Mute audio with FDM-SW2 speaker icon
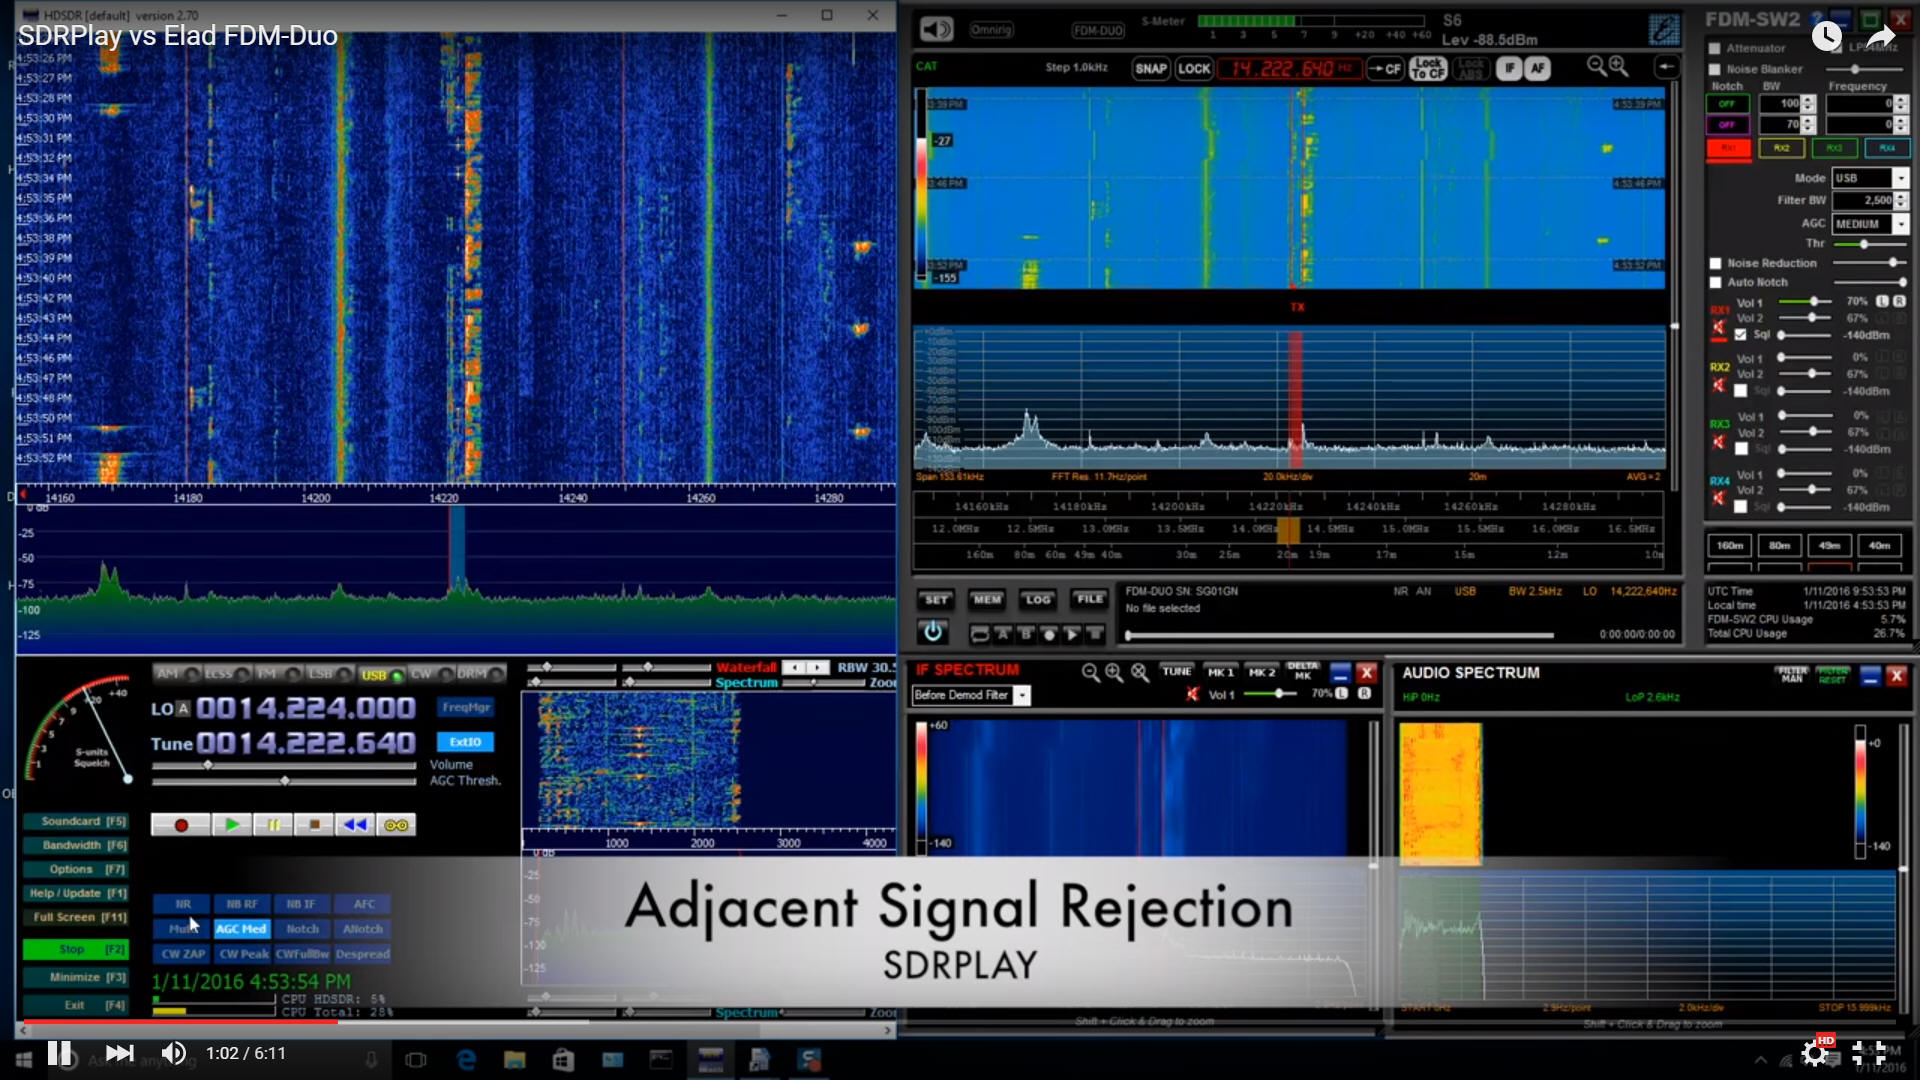This screenshot has width=1920, height=1080. coord(936,29)
